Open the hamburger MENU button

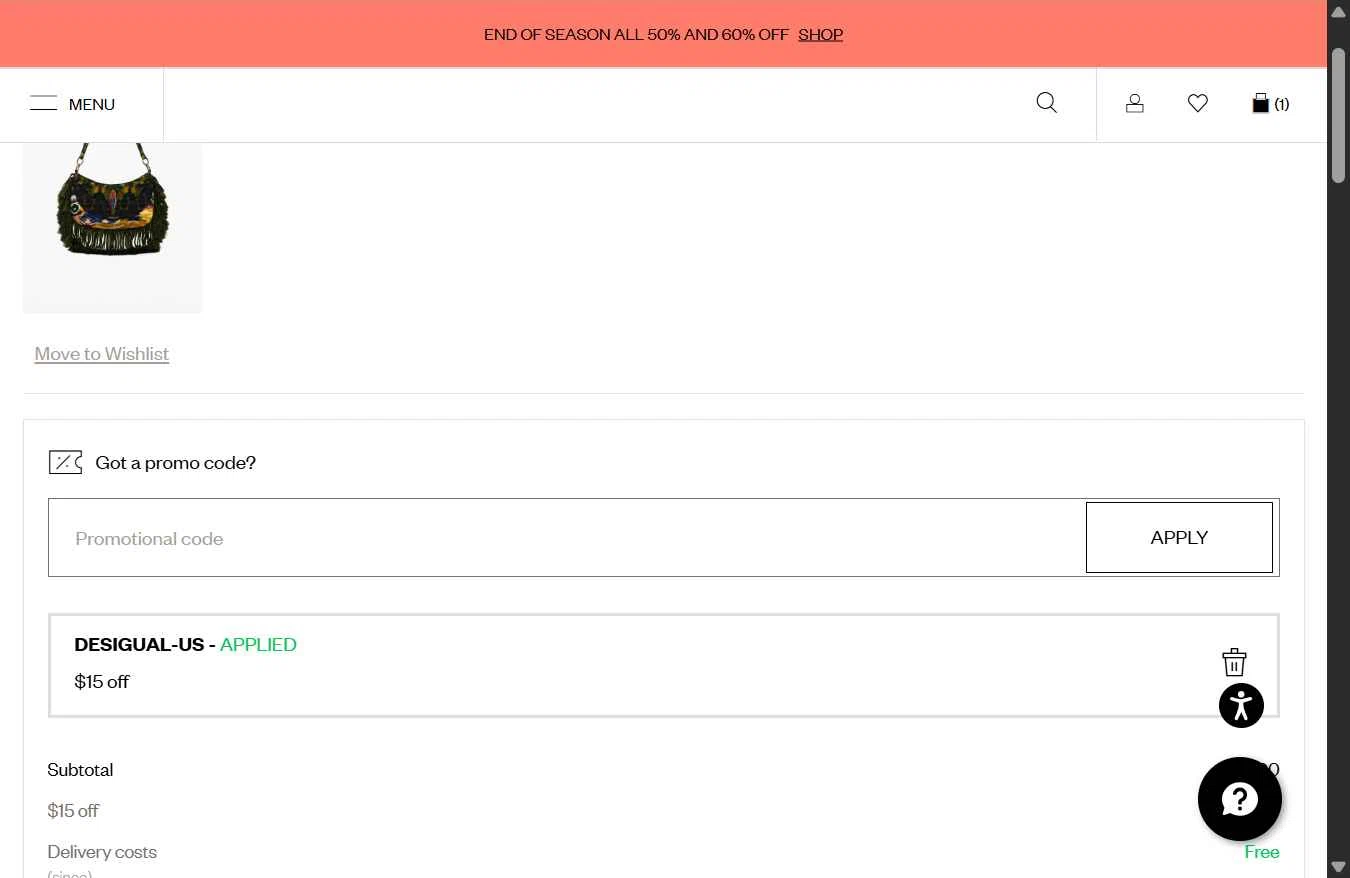point(72,104)
